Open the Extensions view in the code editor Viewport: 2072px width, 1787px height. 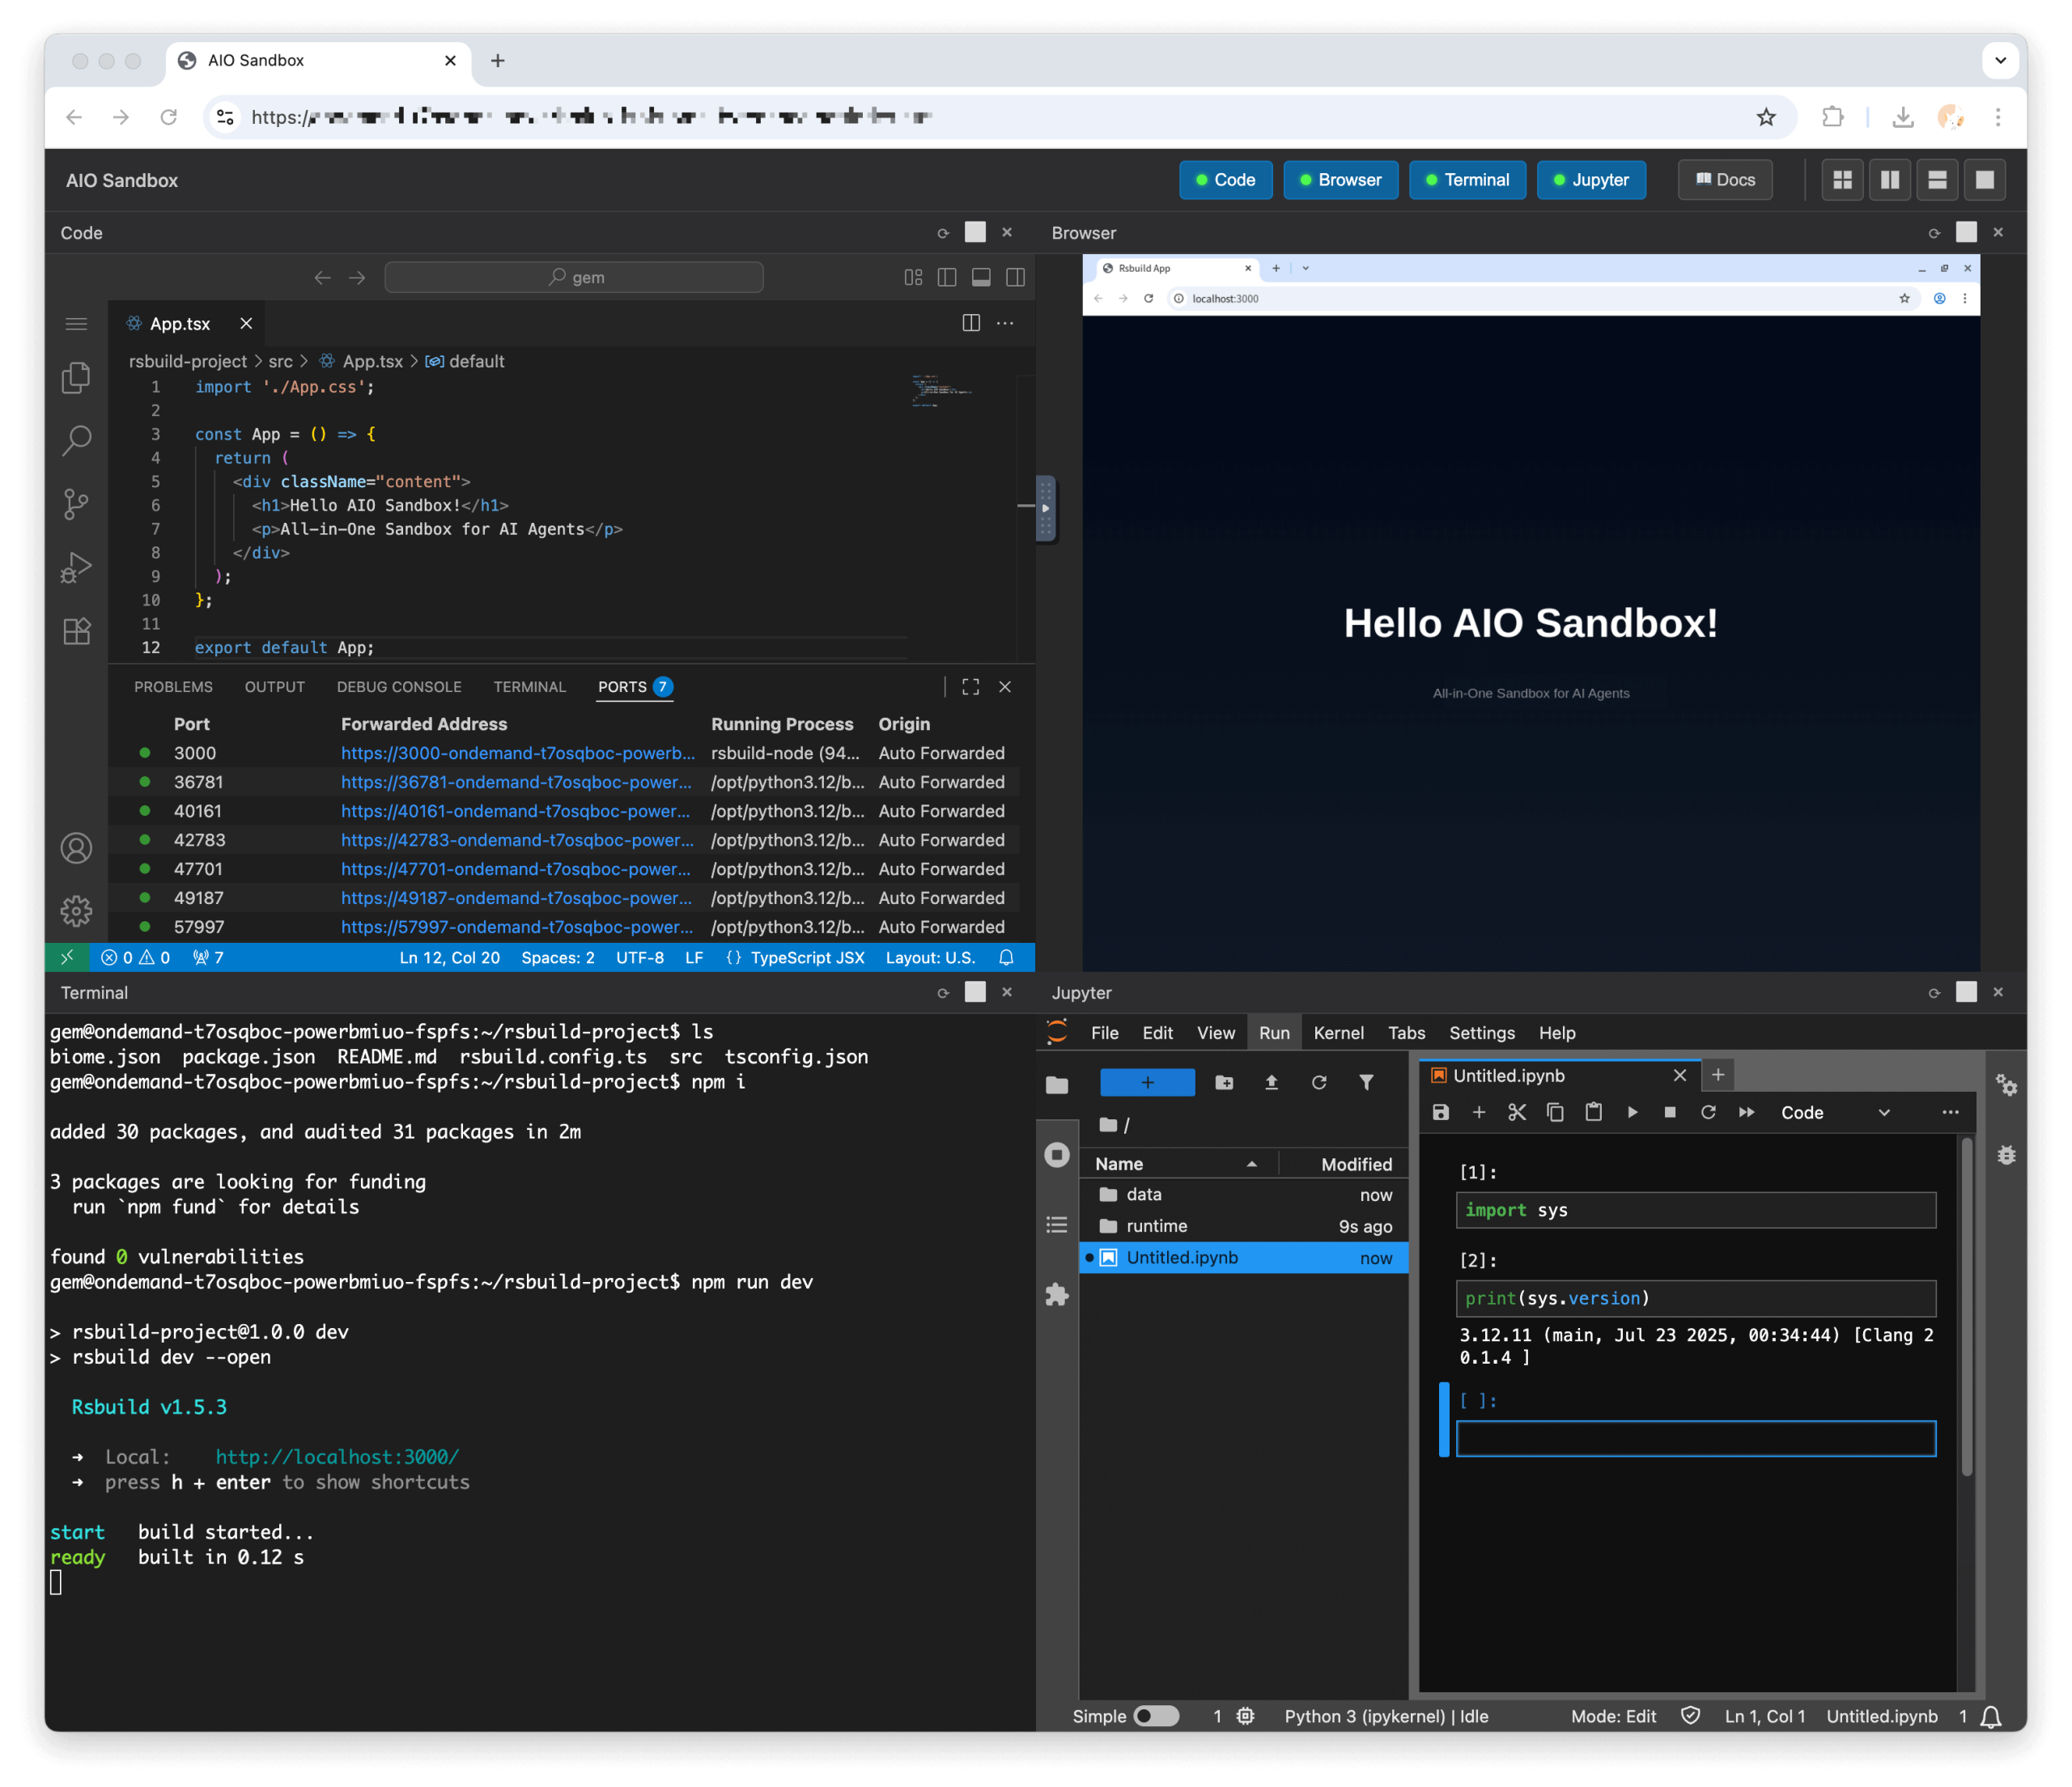(x=77, y=631)
